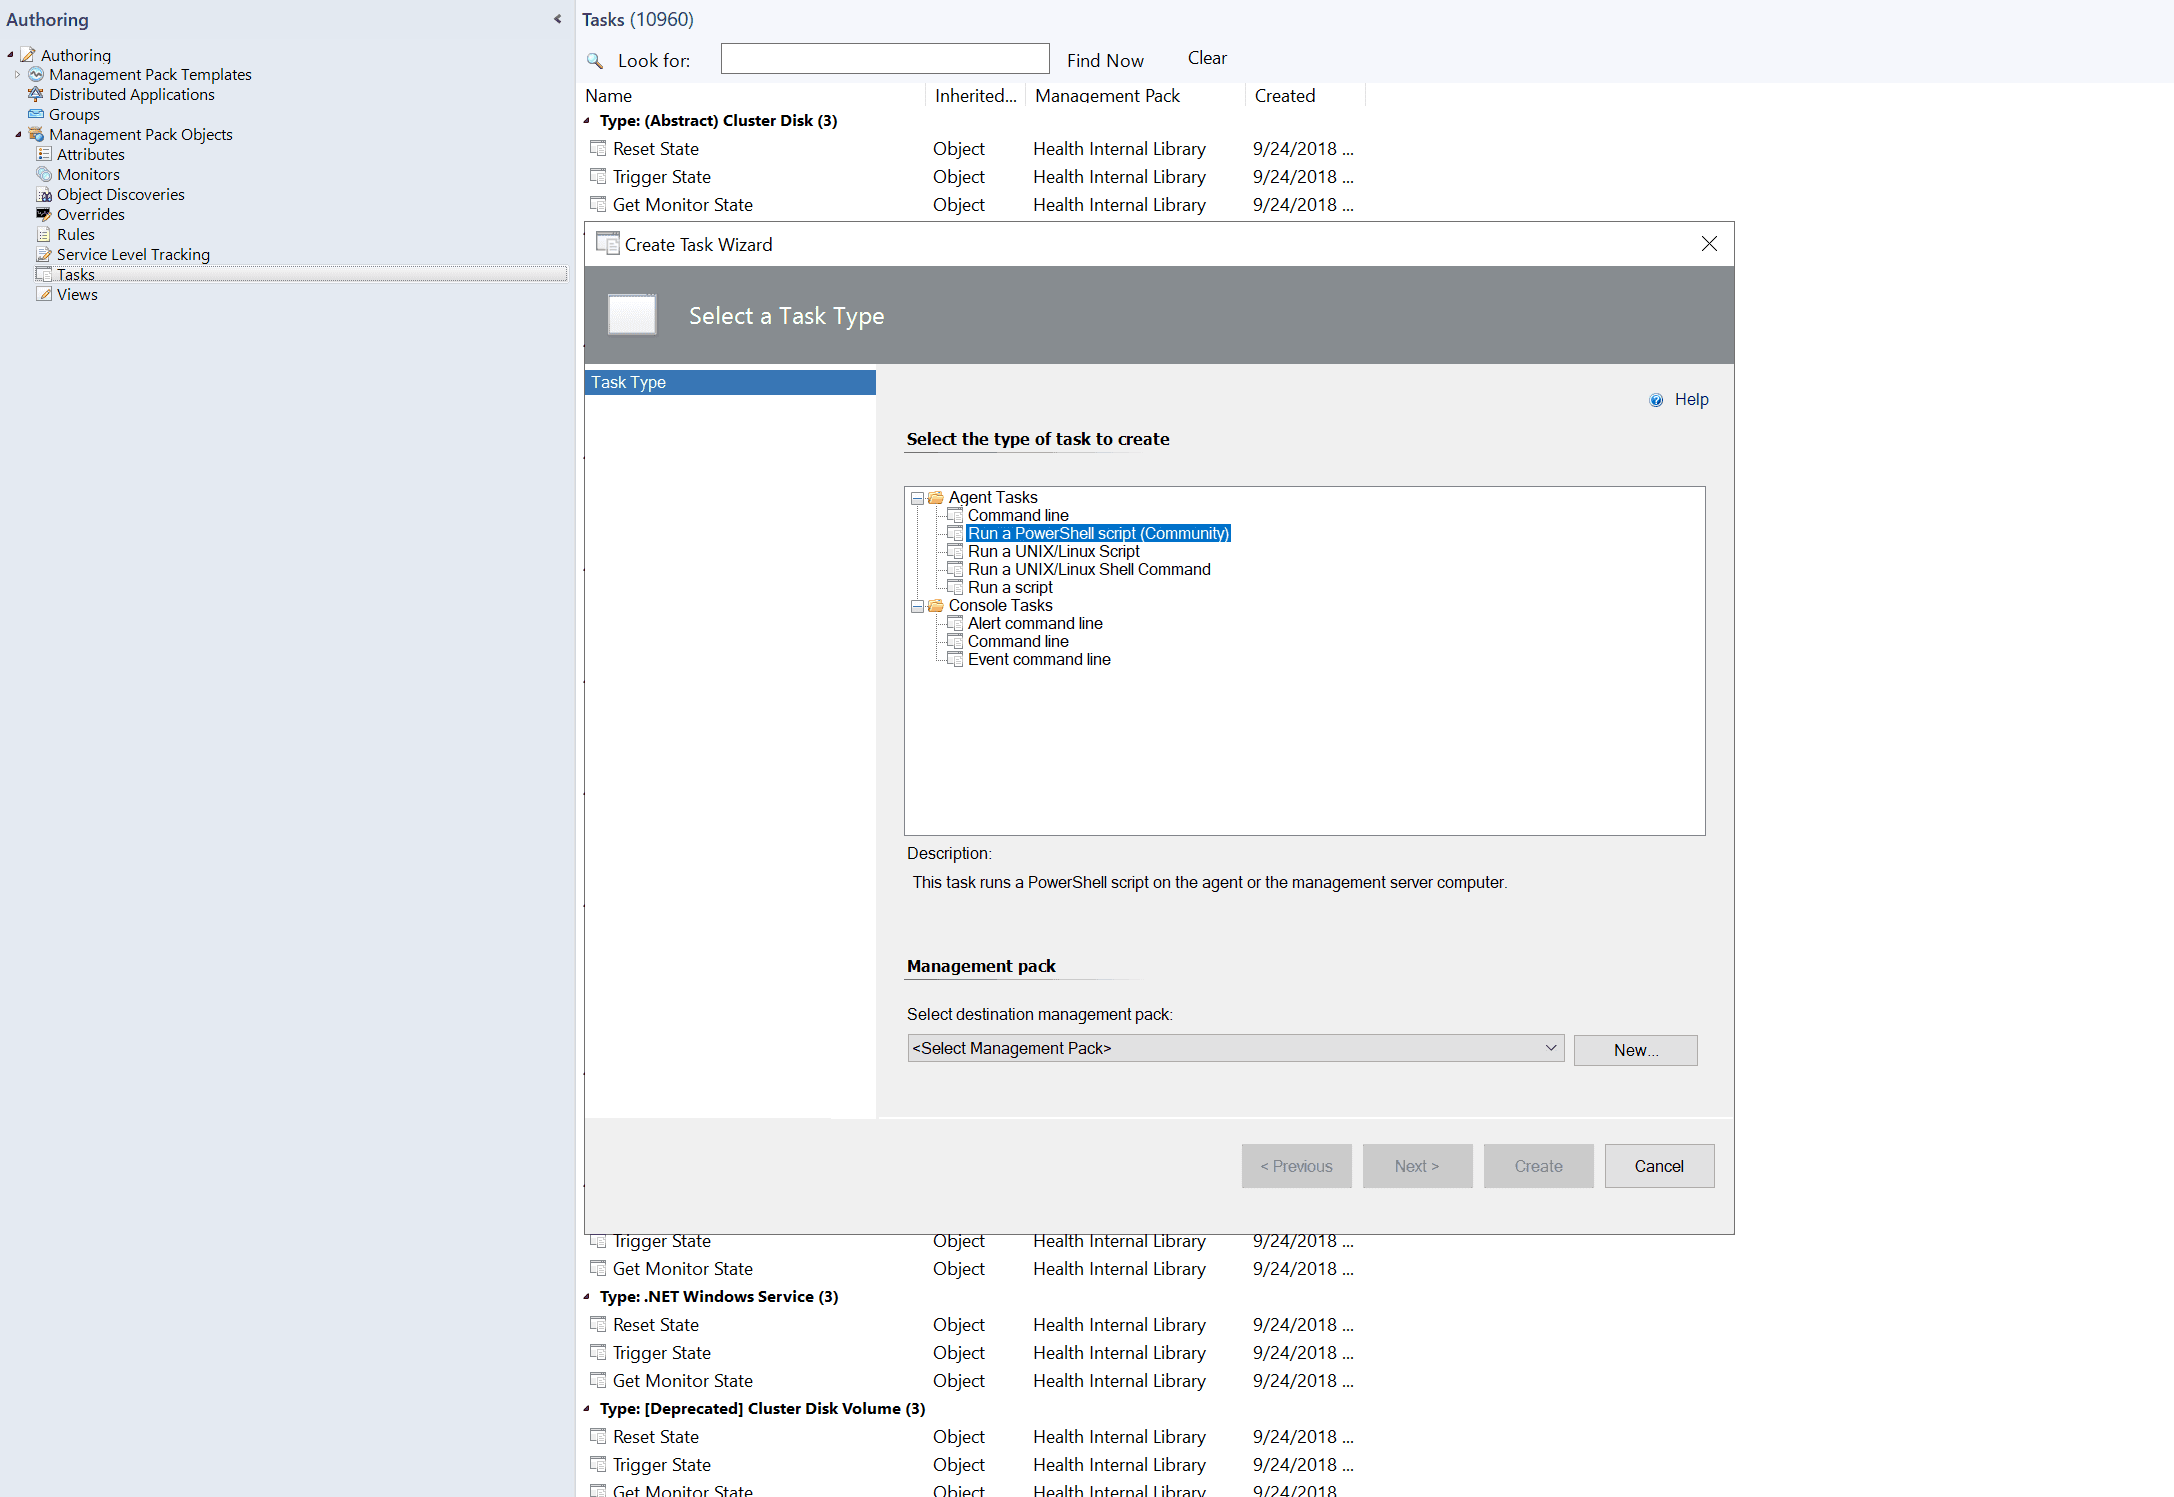Click the Monitors icon in Authoring tree

click(x=44, y=174)
